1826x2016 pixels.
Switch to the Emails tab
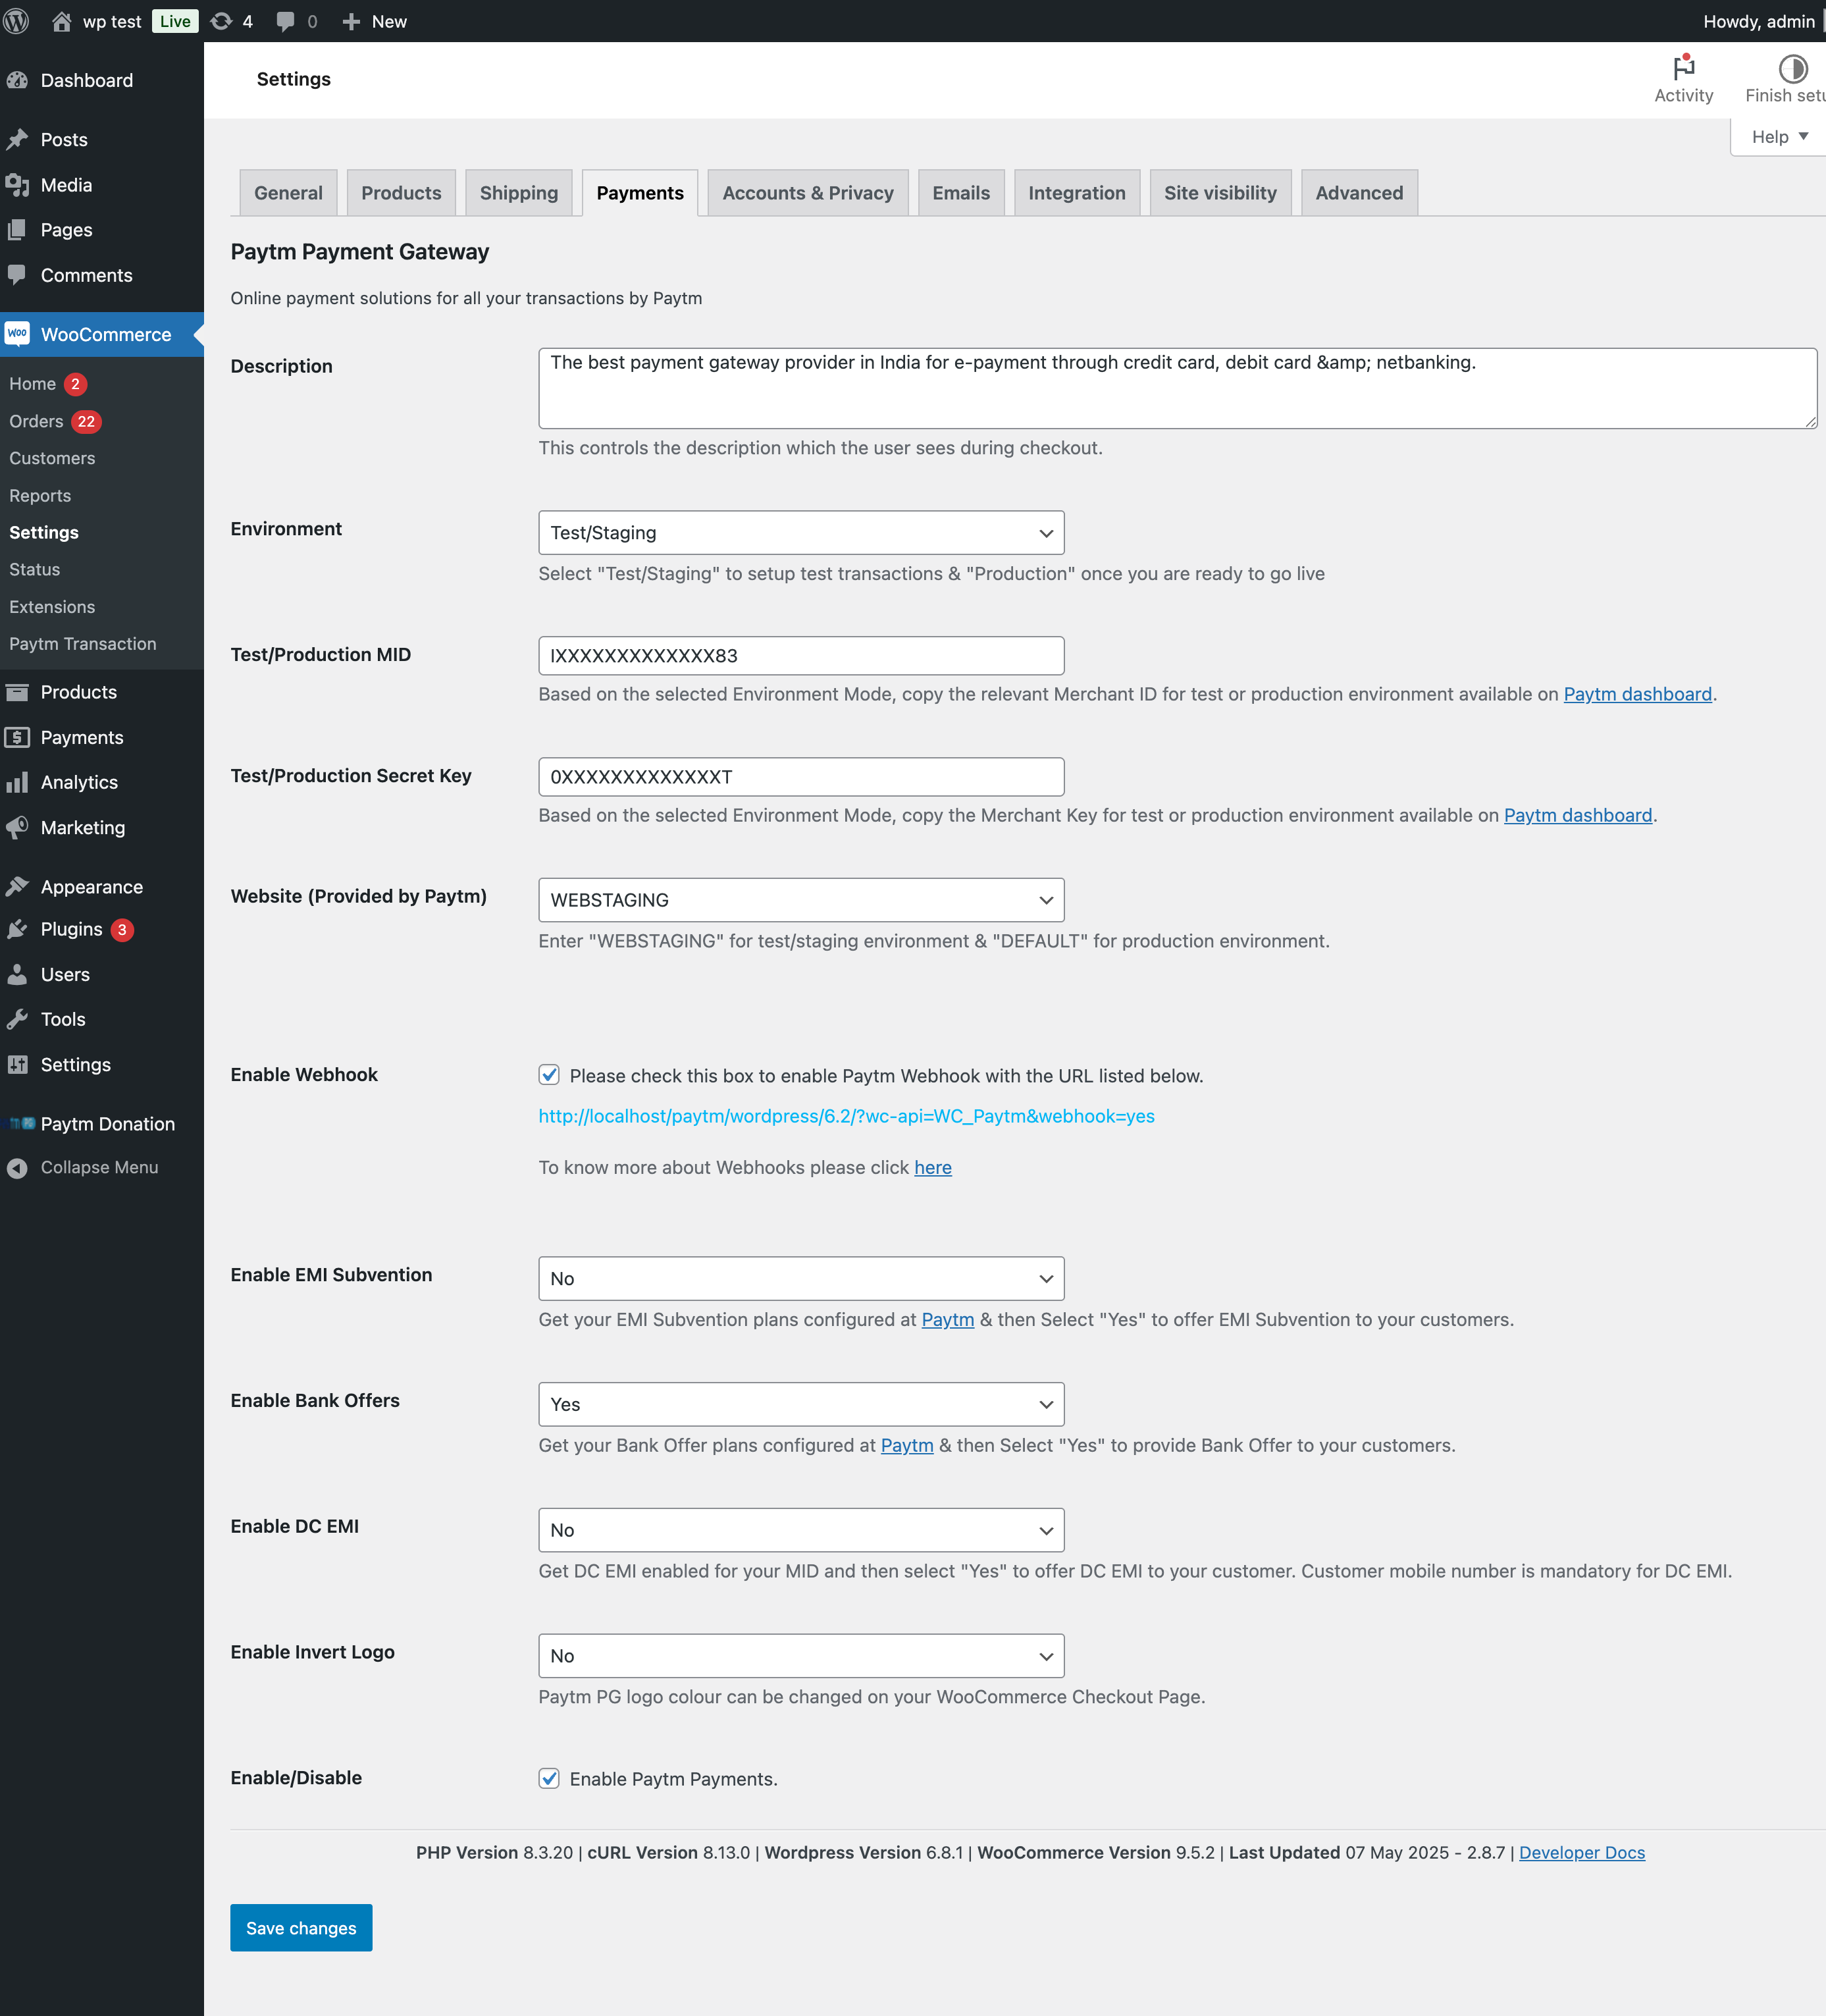(961, 193)
